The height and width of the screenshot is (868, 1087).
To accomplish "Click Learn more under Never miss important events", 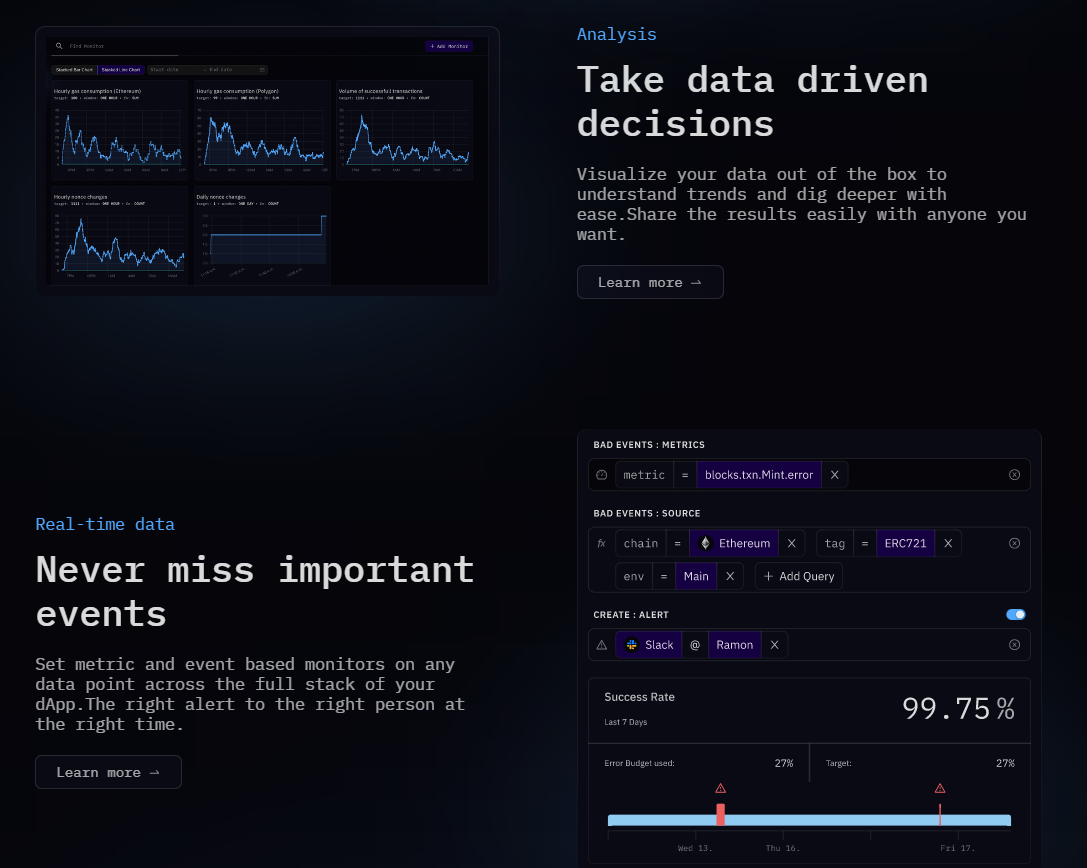I will click(x=108, y=772).
